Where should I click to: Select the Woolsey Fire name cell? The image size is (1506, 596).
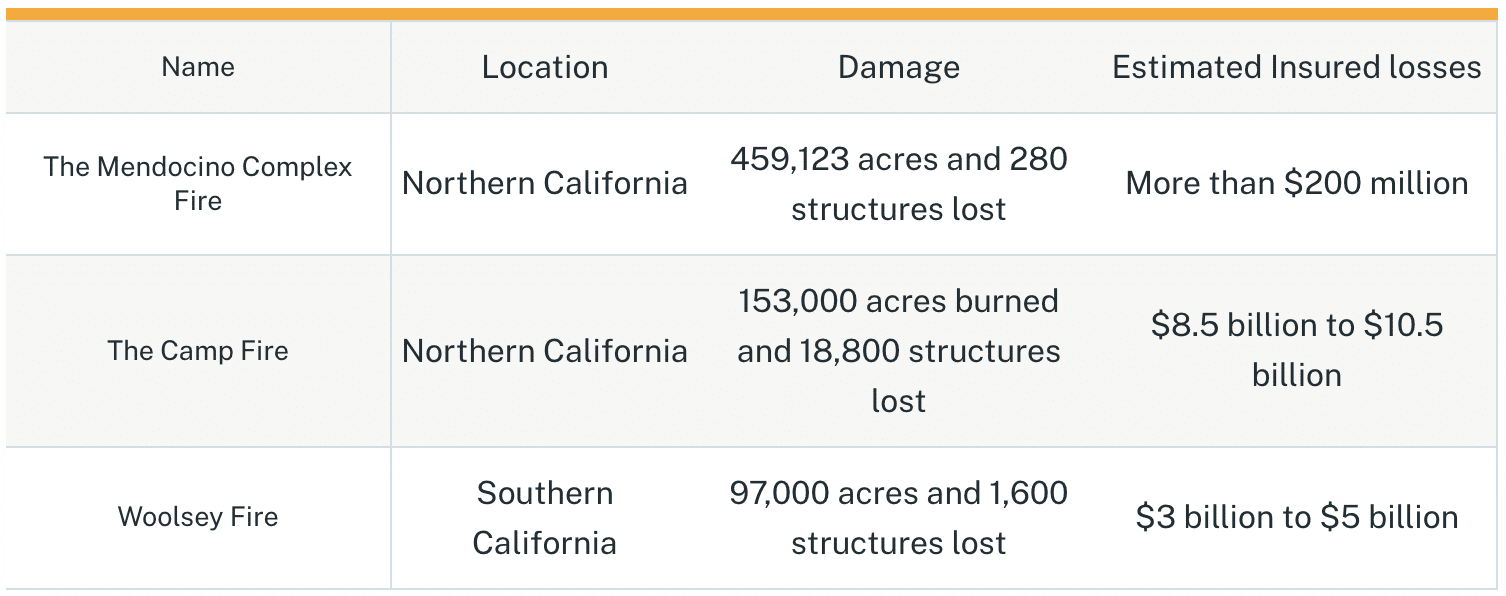tap(198, 517)
